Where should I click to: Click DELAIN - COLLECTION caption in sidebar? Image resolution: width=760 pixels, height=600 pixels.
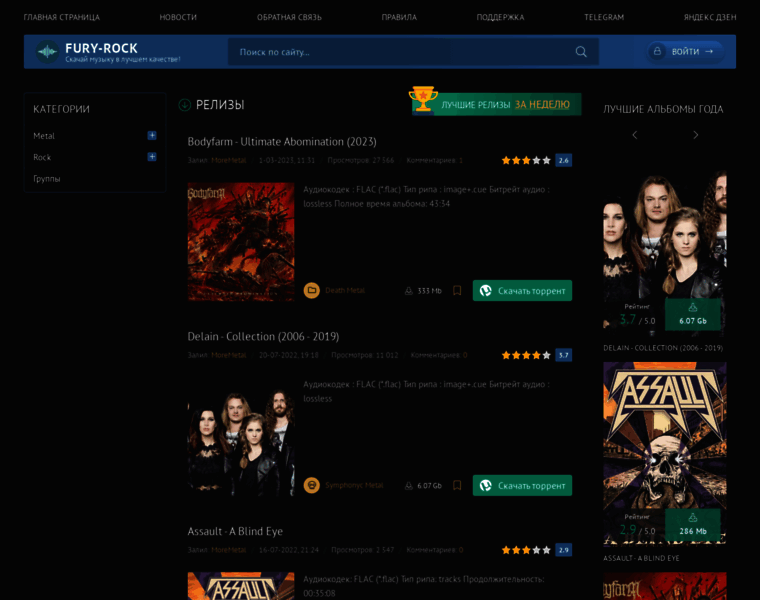(x=663, y=348)
